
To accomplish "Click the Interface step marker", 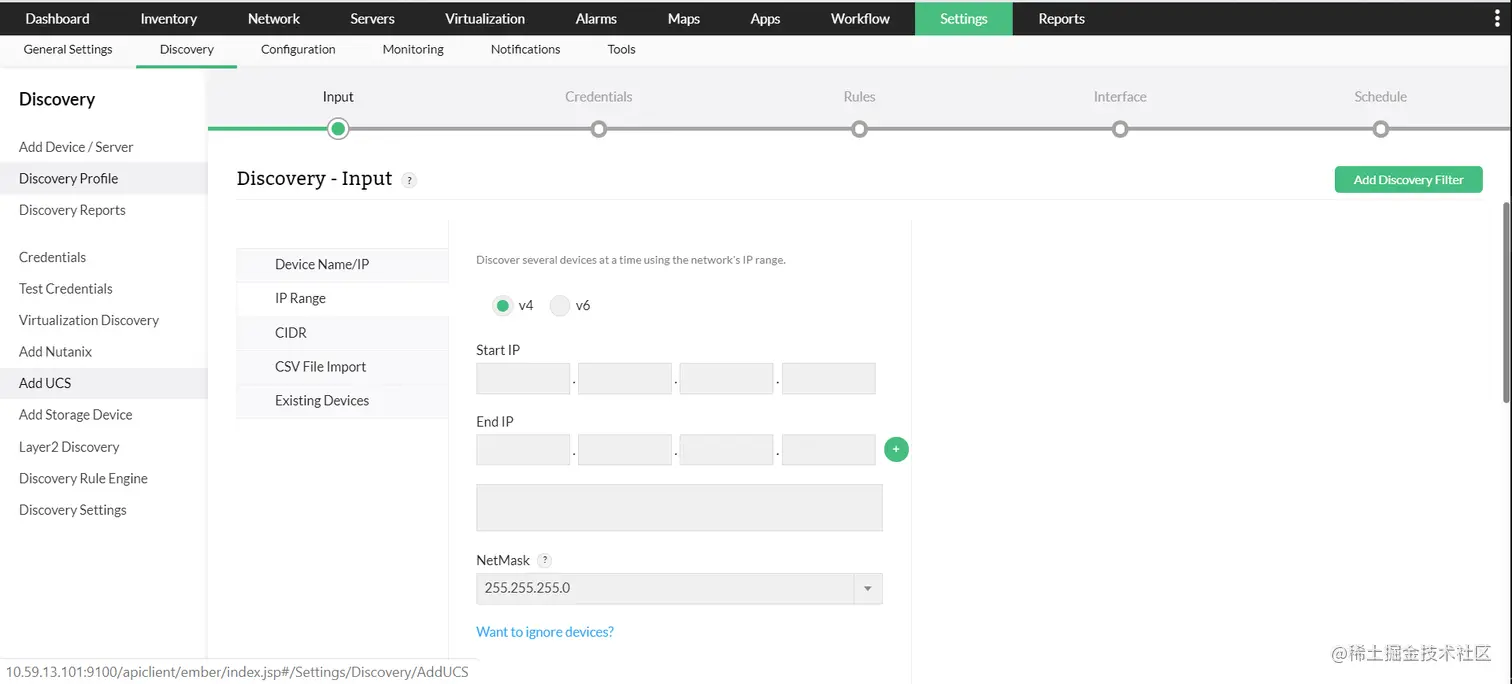I will point(1119,129).
